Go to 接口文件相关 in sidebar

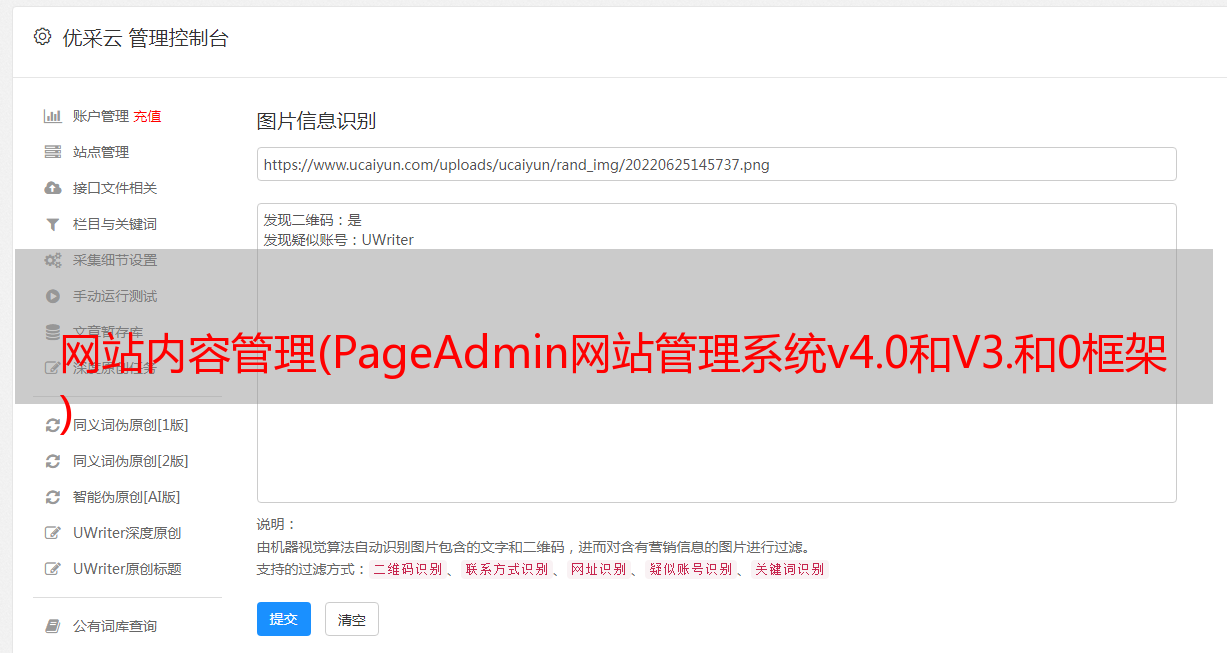115,188
